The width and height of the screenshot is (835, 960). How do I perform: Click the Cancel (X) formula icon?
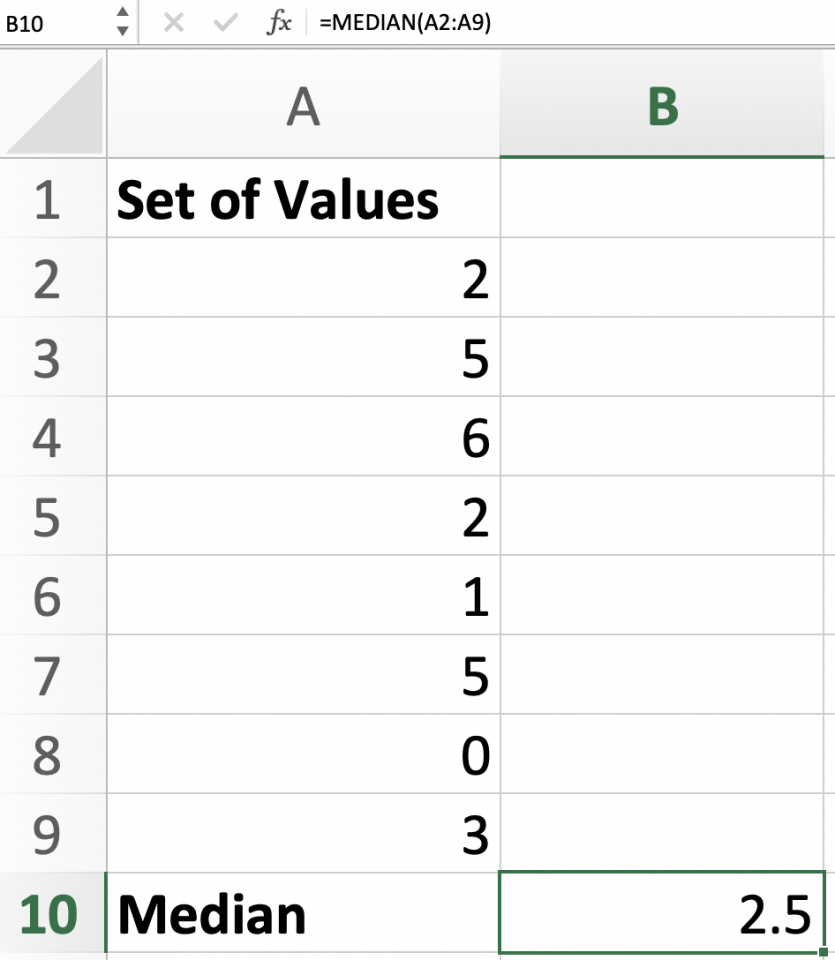pos(174,23)
